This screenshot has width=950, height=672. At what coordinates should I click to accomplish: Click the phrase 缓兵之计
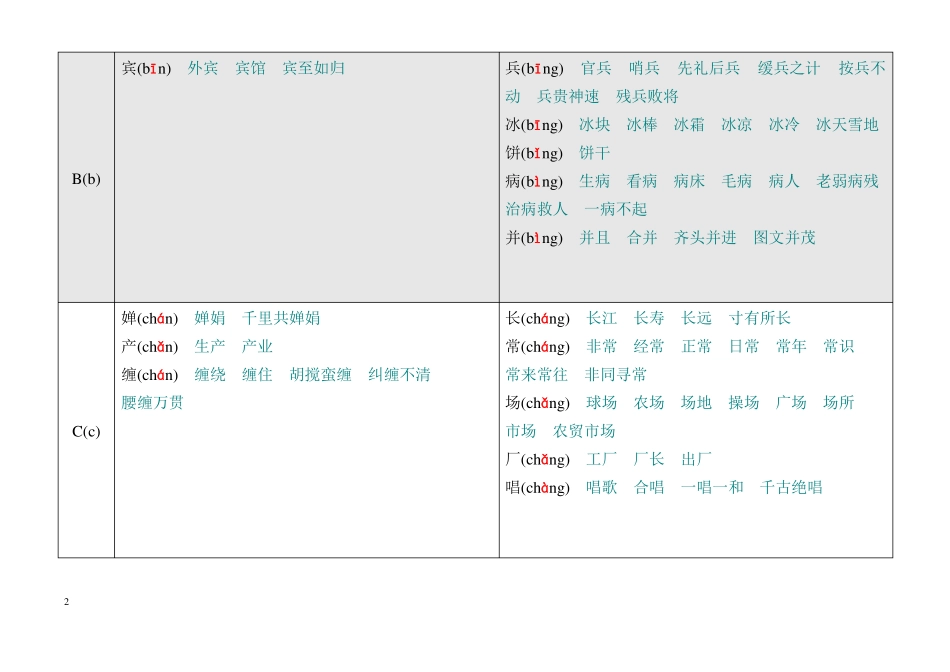[x=788, y=68]
